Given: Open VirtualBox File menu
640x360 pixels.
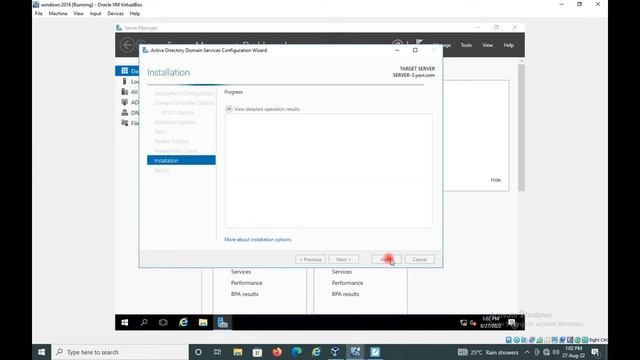Looking at the screenshot, I should point(39,13).
